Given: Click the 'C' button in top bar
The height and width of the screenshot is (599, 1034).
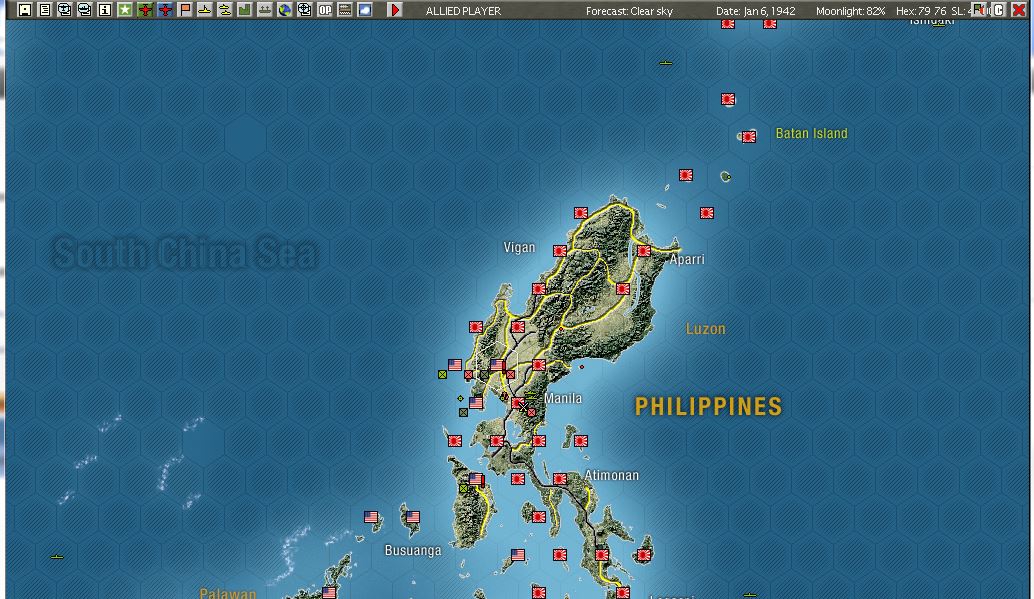Looking at the screenshot, I should (999, 10).
